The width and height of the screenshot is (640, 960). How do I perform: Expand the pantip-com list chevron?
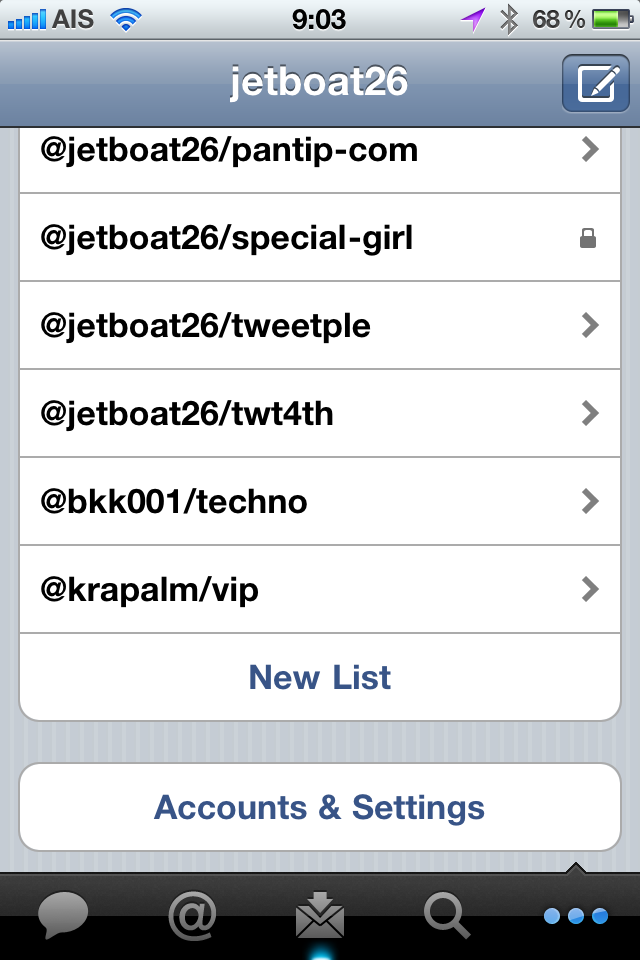tap(590, 150)
